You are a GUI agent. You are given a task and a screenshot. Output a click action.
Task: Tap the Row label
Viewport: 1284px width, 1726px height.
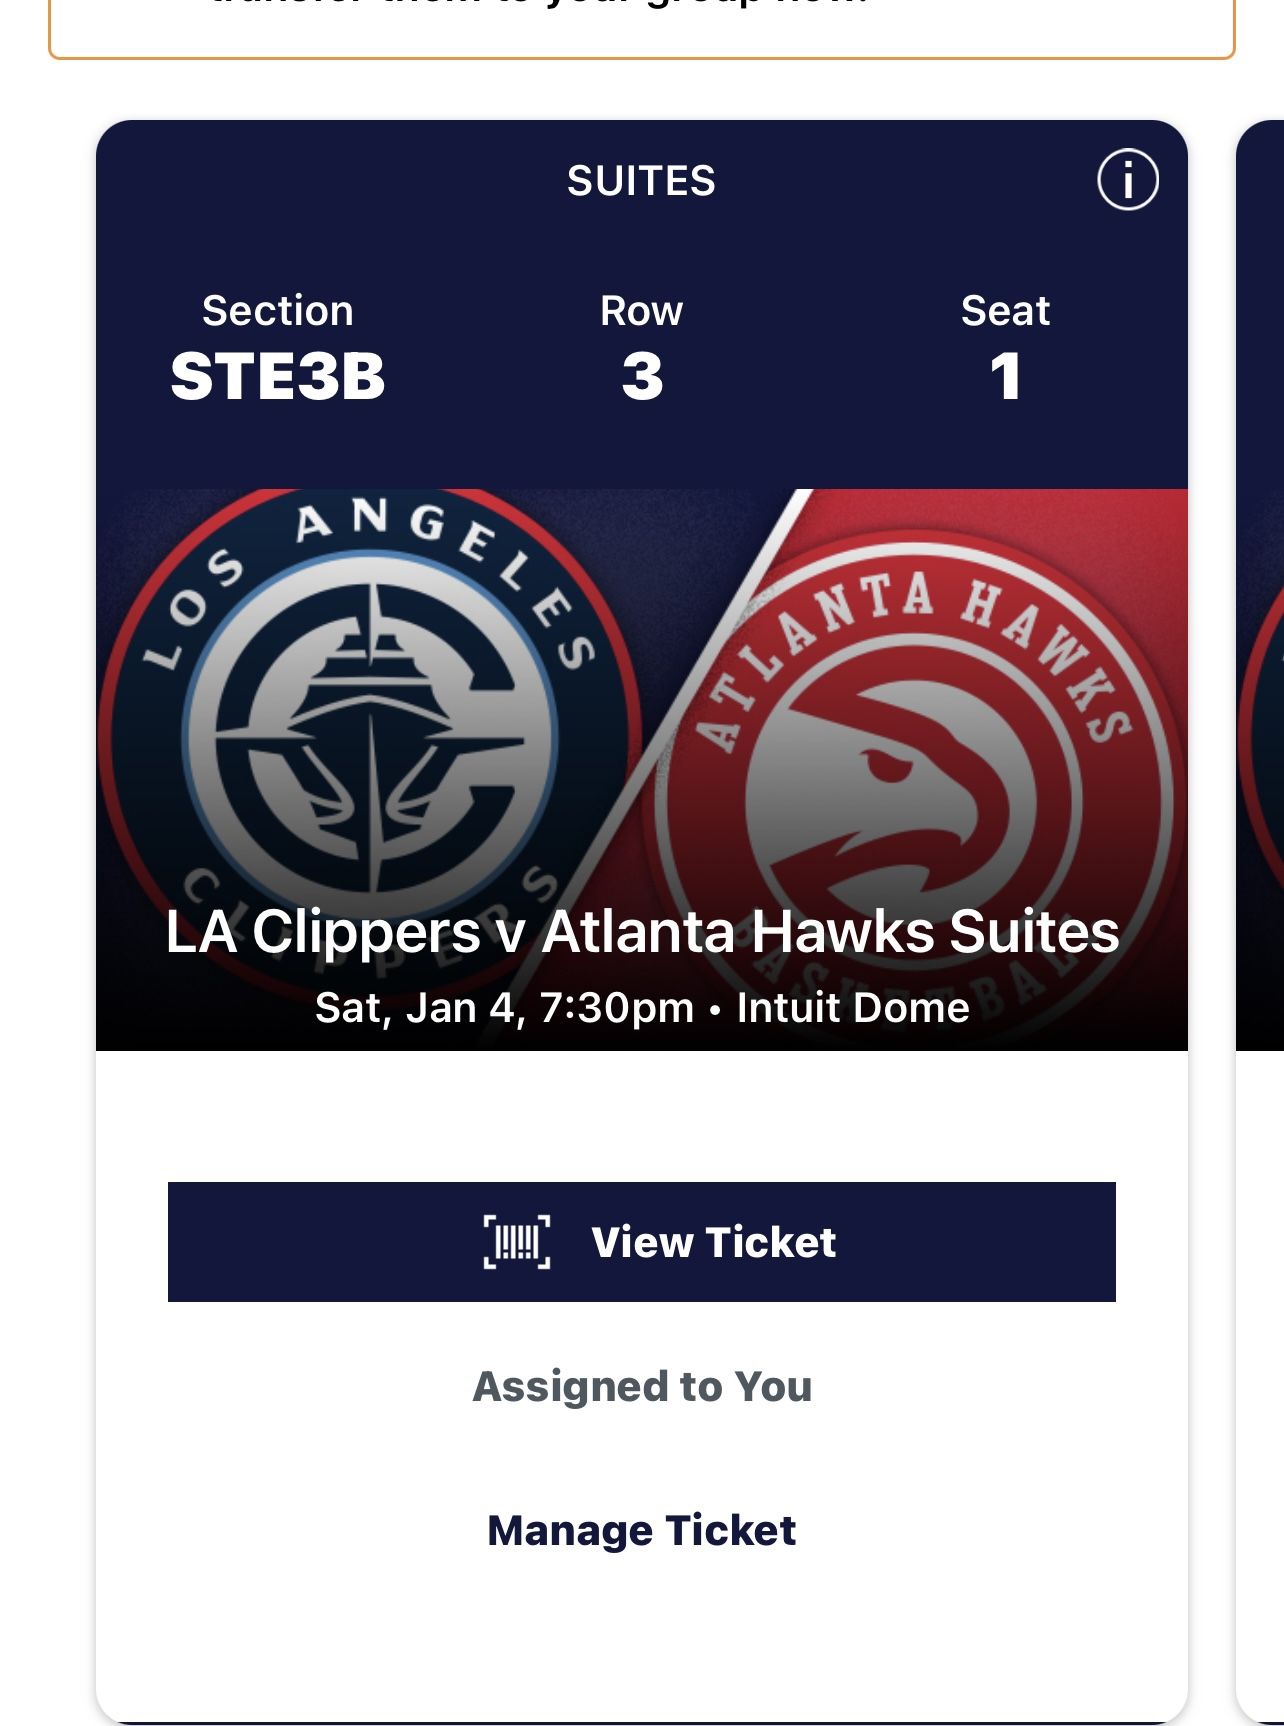pyautogui.click(x=641, y=311)
